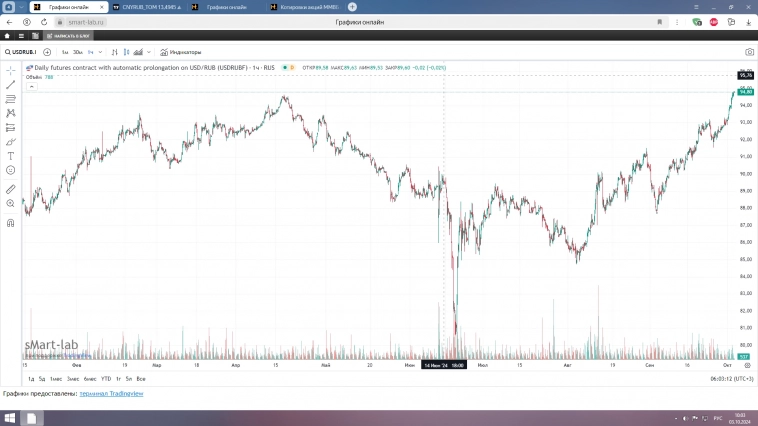758x426 pixels.
Task: Expand the time interval dropdown
Action: pyautogui.click(x=101, y=52)
